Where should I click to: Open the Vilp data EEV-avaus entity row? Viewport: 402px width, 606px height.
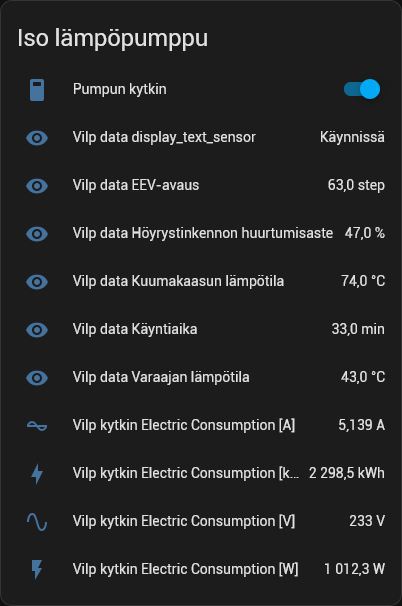201,186
